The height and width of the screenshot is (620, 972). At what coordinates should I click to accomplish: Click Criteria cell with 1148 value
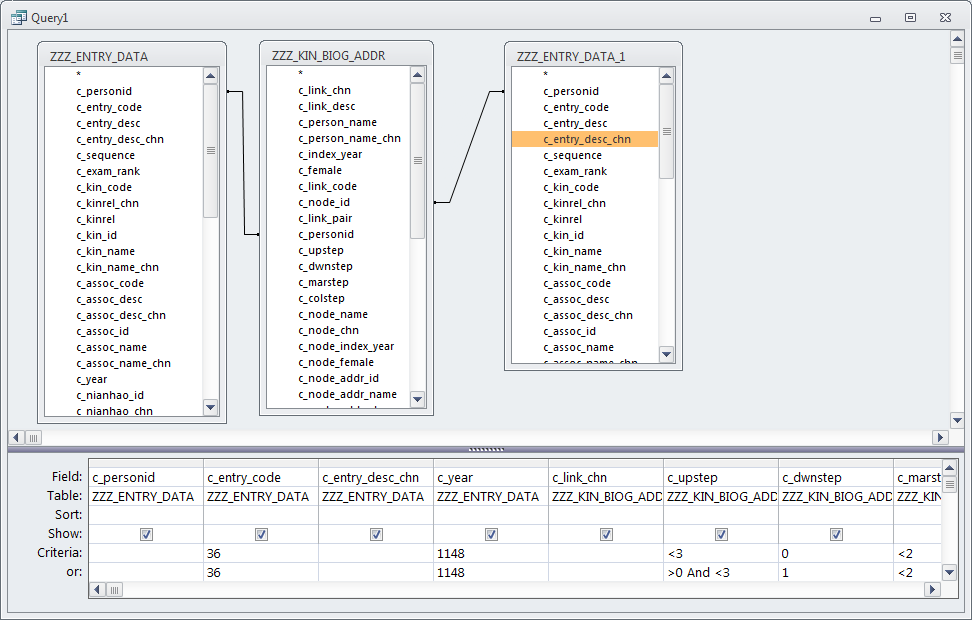[x=490, y=553]
